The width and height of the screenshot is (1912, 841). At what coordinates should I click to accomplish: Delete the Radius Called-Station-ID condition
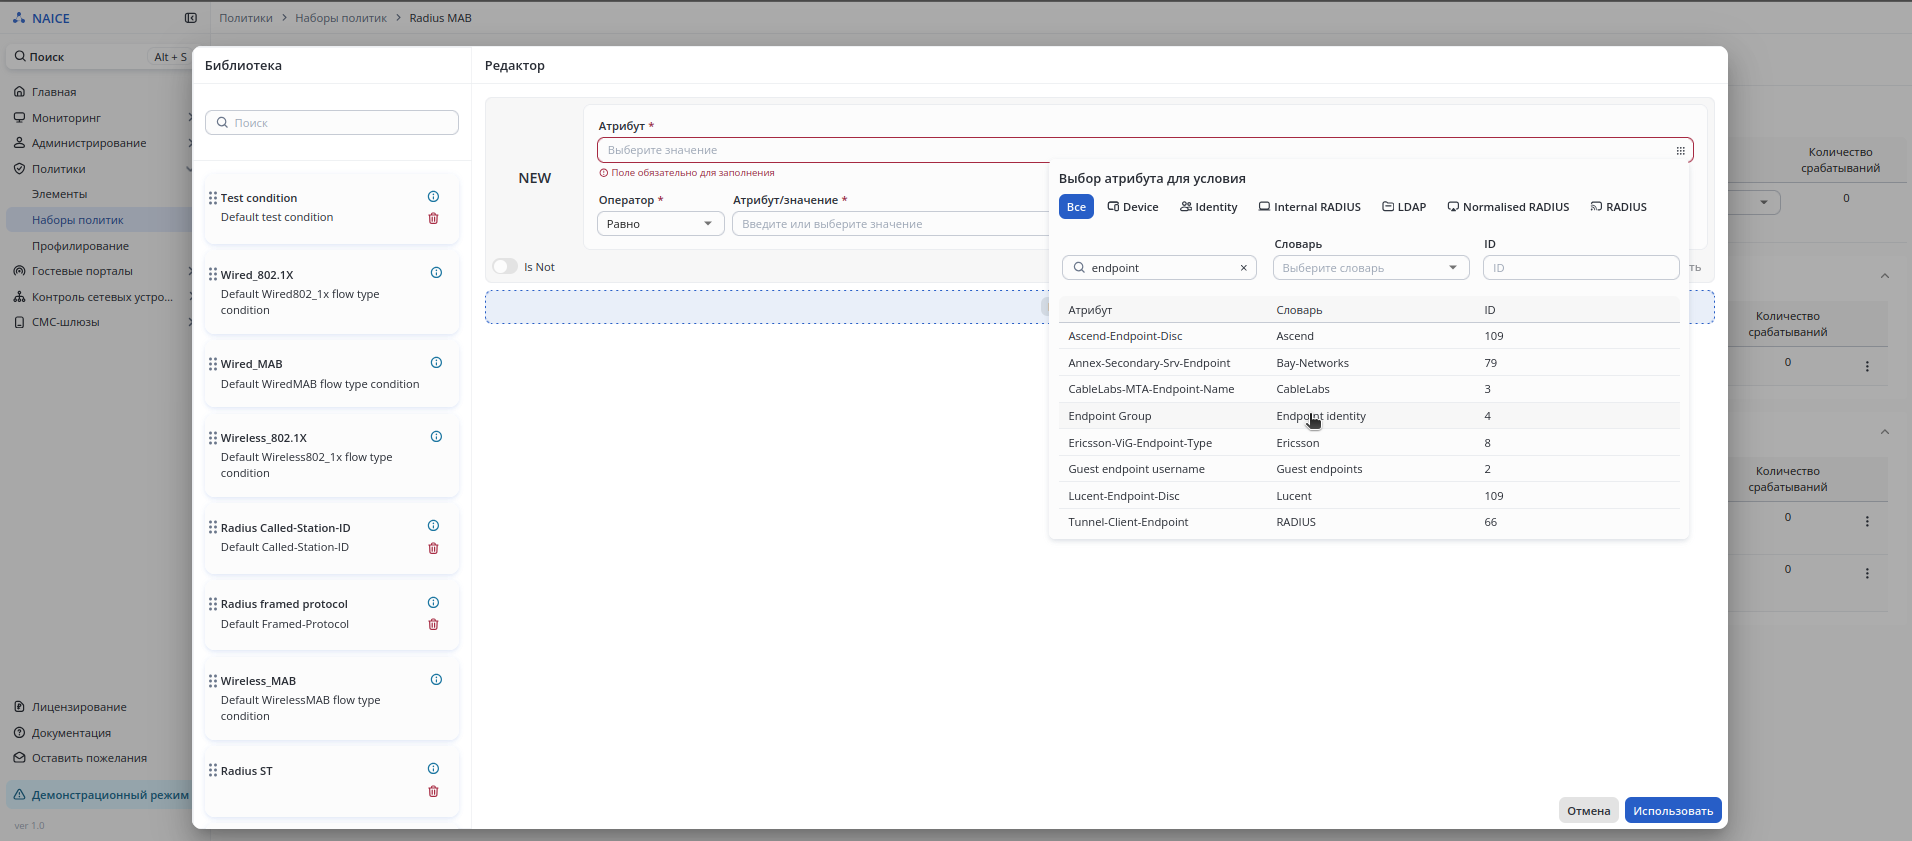coord(433,548)
